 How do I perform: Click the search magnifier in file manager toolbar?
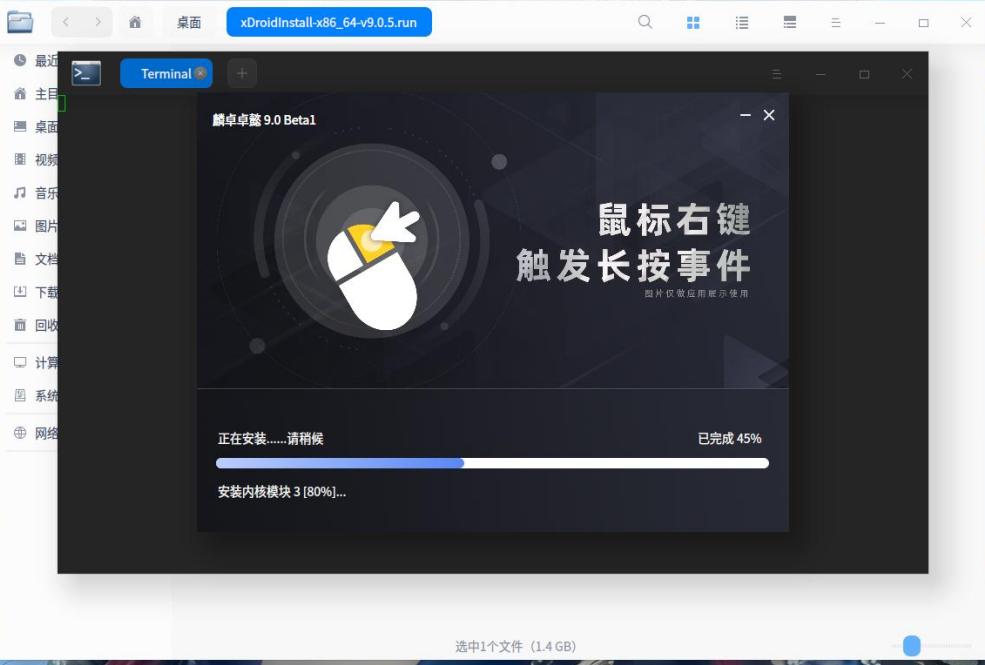click(x=645, y=21)
